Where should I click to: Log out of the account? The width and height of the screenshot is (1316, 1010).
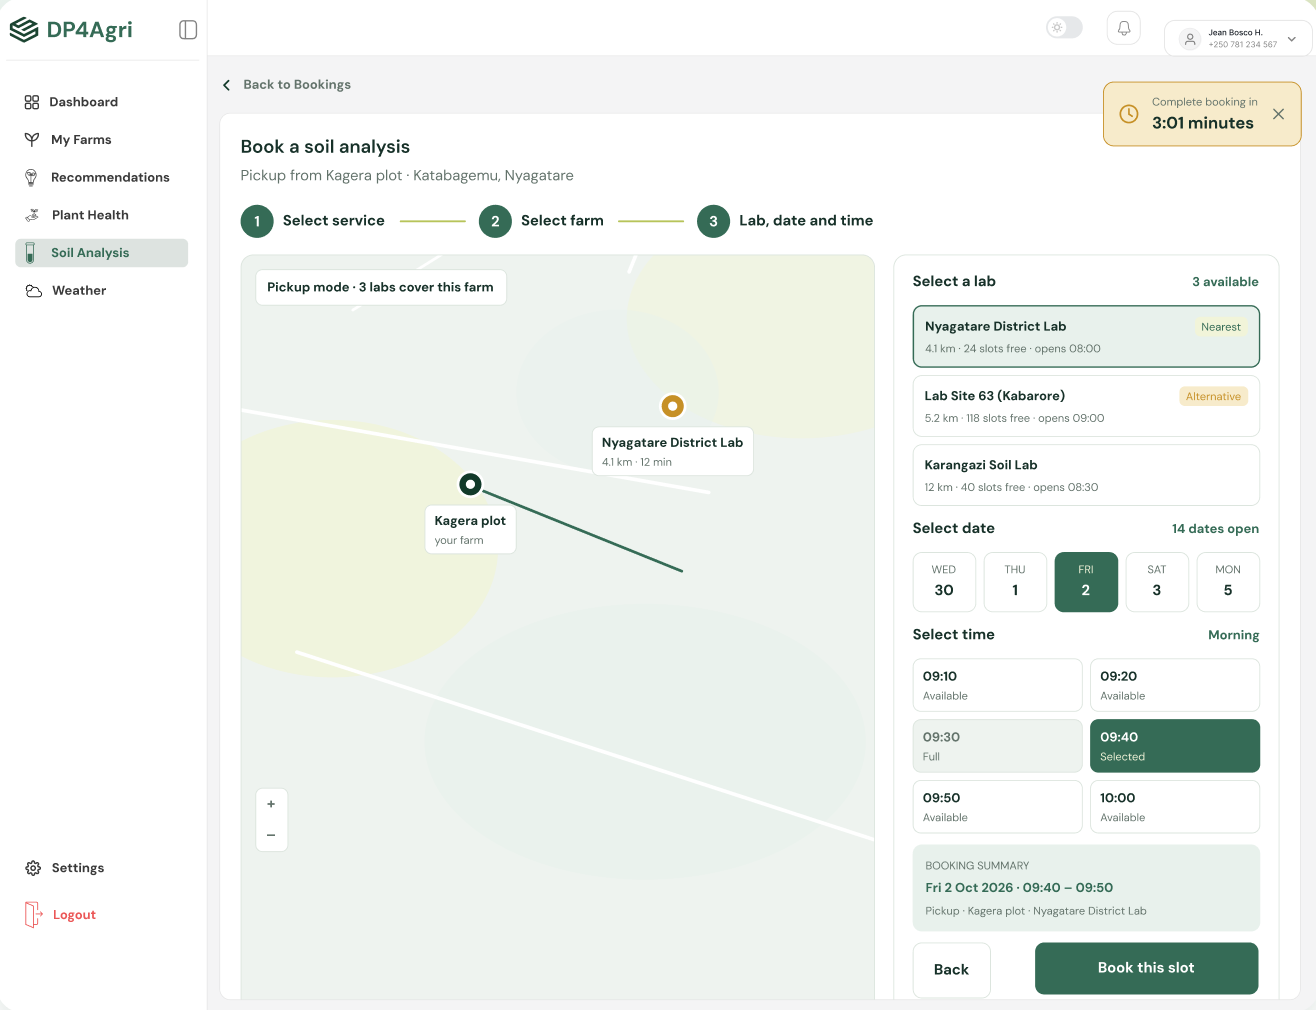pyautogui.click(x=74, y=915)
